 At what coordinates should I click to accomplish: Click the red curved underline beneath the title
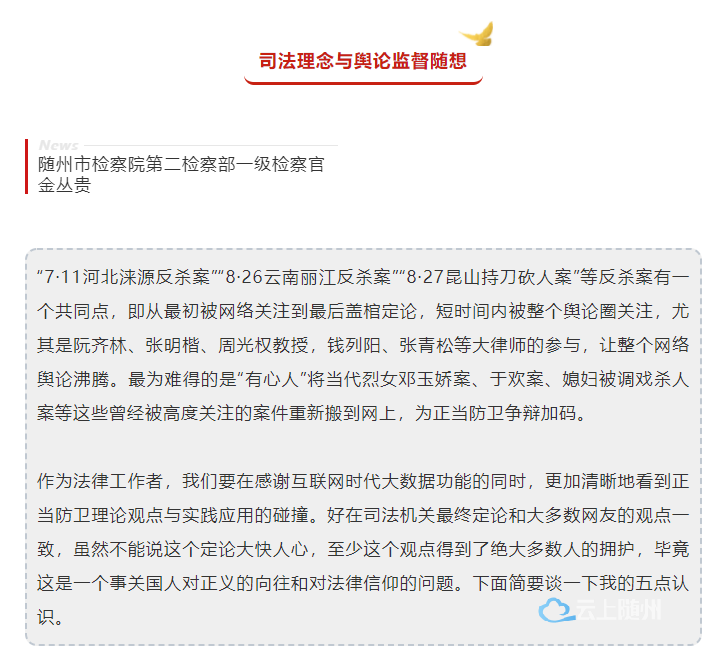click(363, 81)
